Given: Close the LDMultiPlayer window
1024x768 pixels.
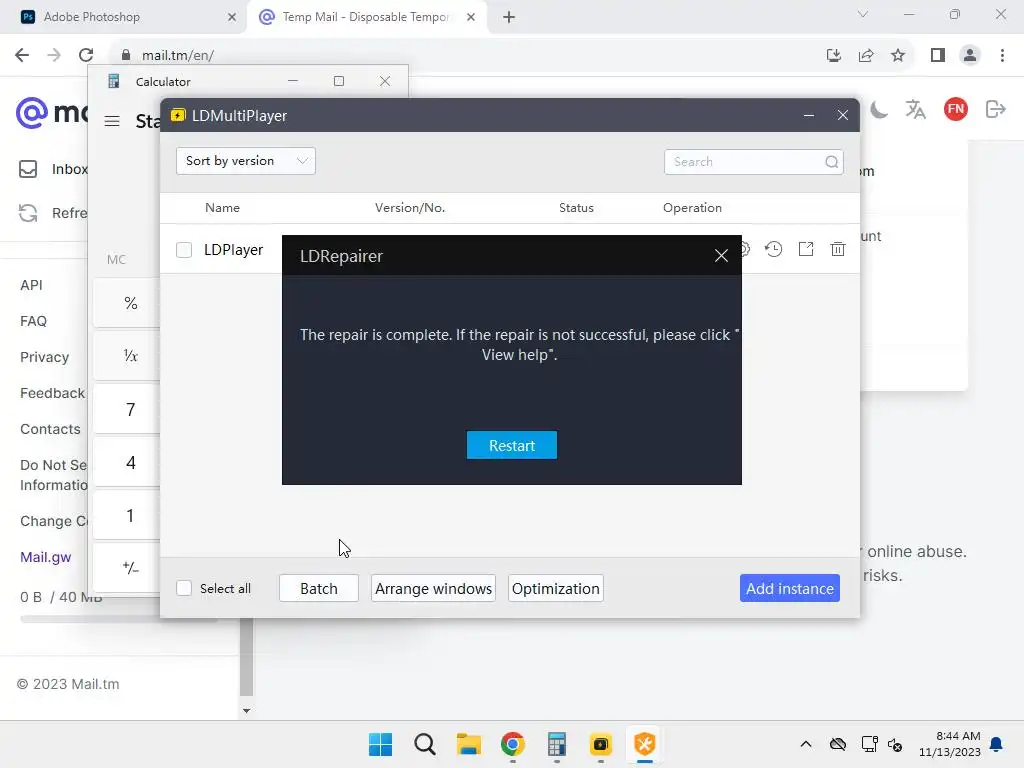Looking at the screenshot, I should click(842, 116).
